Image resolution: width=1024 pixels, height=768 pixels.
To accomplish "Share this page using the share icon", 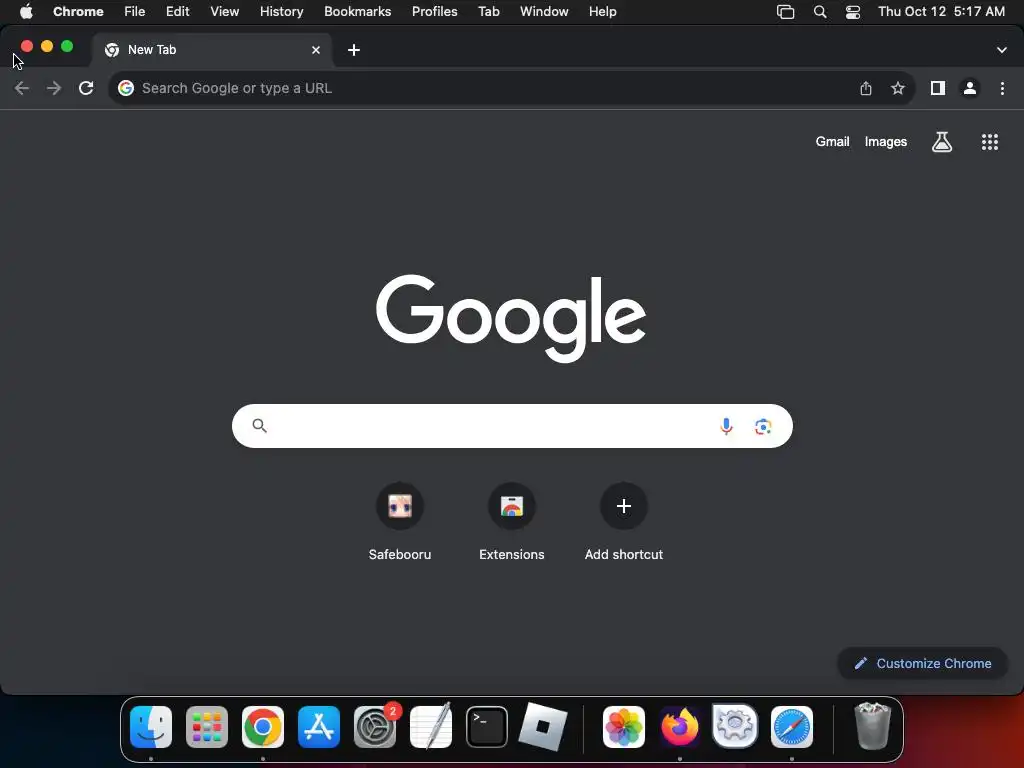I will [x=865, y=88].
